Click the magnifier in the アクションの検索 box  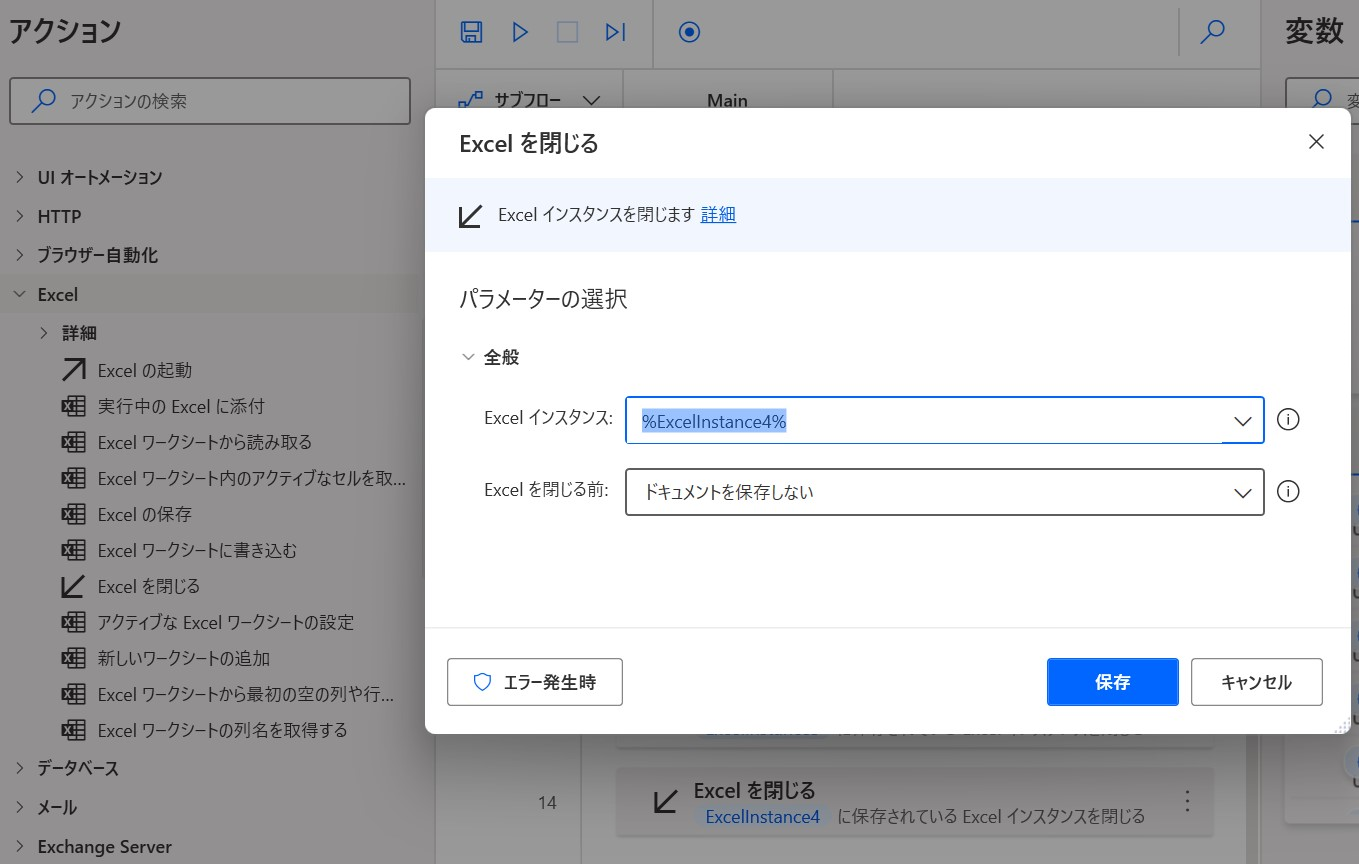click(x=42, y=100)
